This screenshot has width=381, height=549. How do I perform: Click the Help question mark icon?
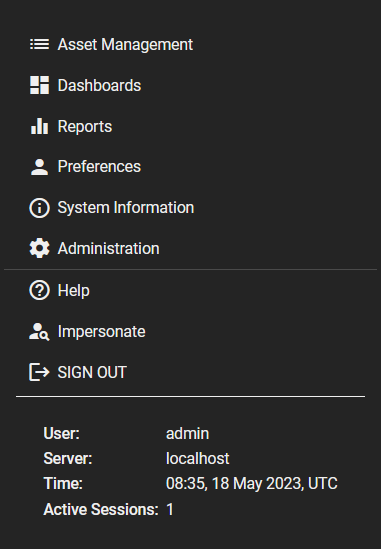point(39,290)
